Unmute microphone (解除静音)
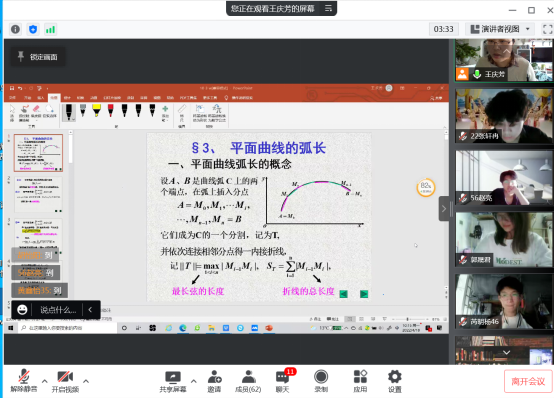The height and width of the screenshot is (398, 554). coord(24,381)
